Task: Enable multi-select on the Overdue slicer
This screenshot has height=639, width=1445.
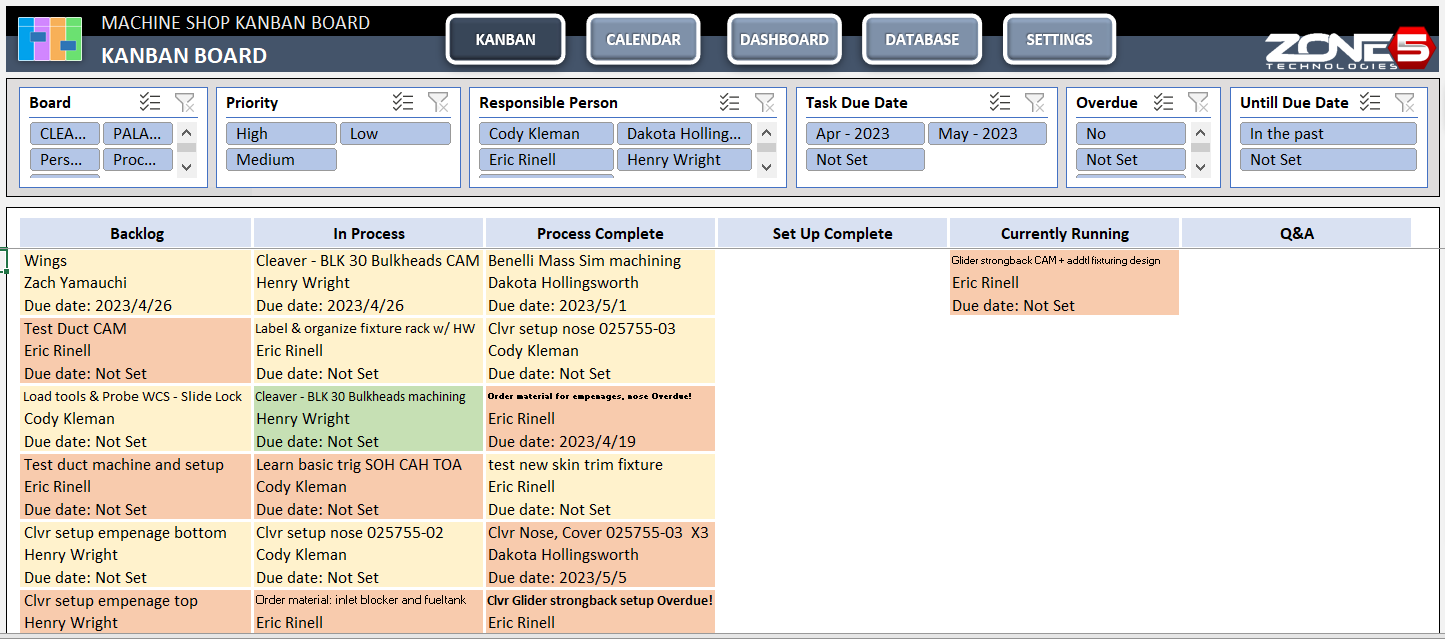Action: (x=1163, y=101)
